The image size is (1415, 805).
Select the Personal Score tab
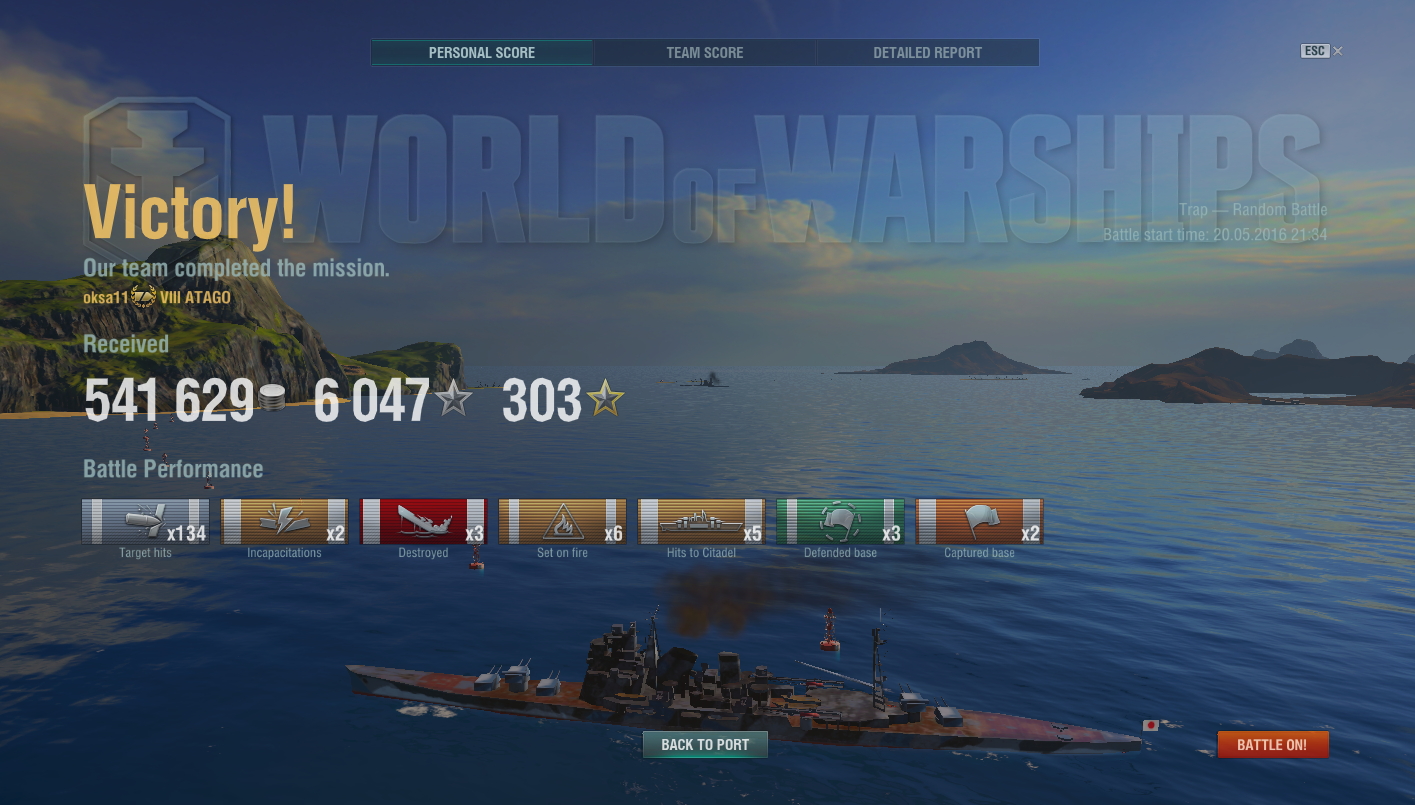482,53
